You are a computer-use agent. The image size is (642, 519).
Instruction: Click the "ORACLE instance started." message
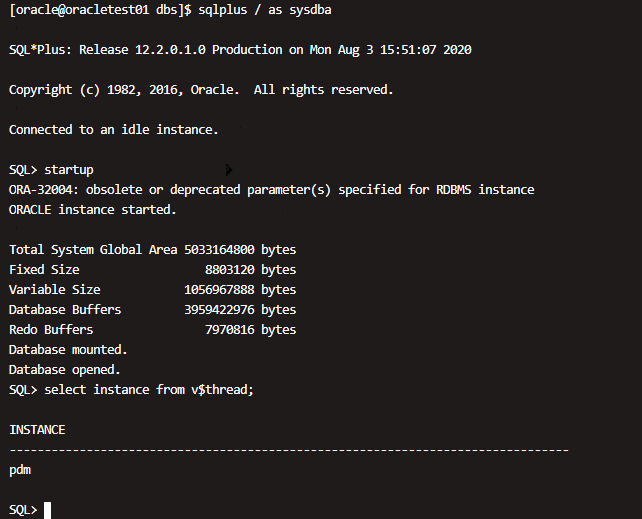click(92, 210)
